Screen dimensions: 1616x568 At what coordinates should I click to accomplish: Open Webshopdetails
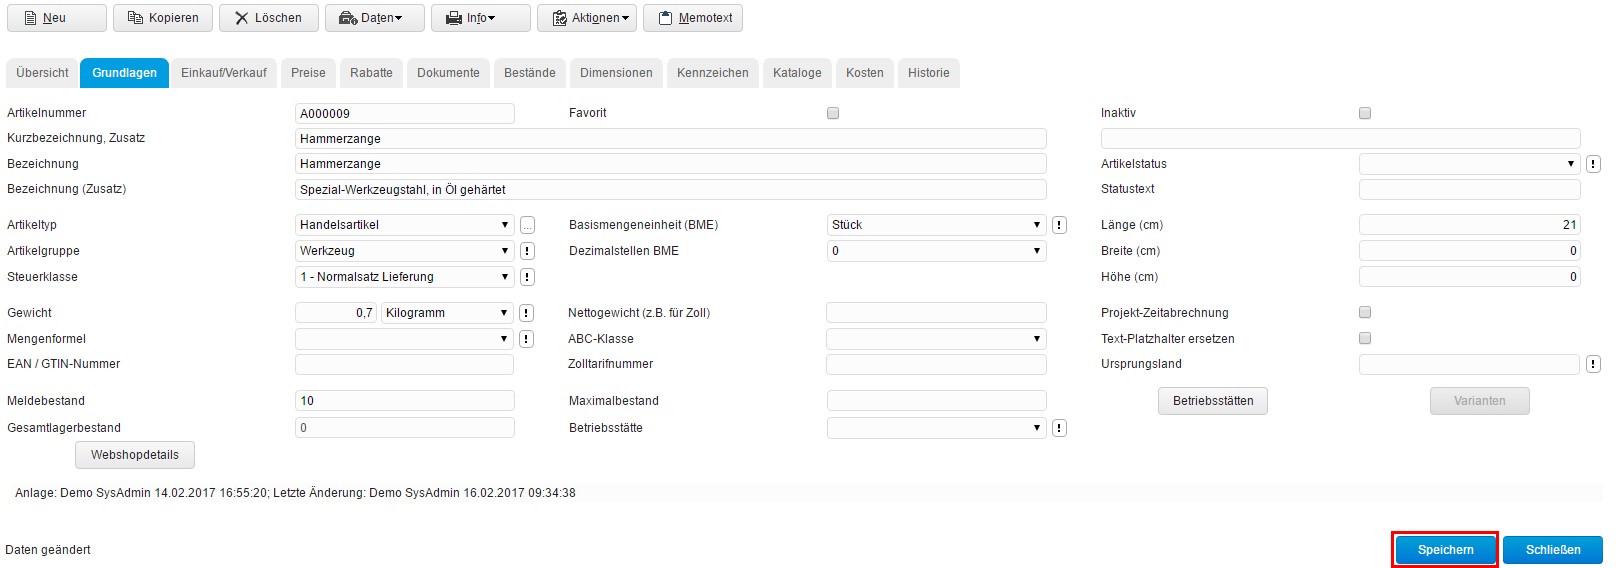(x=135, y=455)
